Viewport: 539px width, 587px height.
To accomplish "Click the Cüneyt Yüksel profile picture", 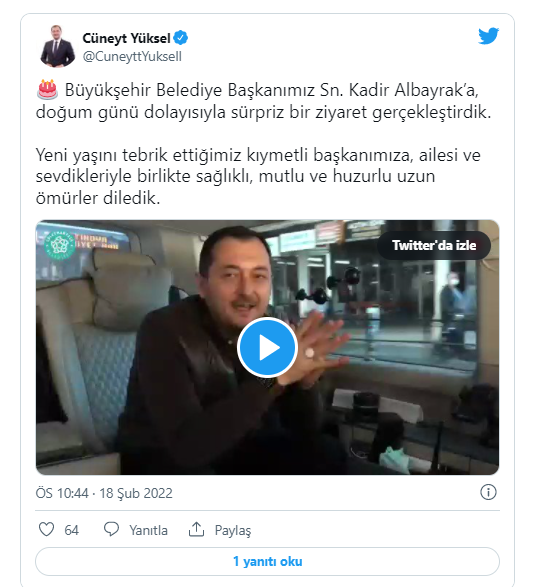I will point(57,46).
